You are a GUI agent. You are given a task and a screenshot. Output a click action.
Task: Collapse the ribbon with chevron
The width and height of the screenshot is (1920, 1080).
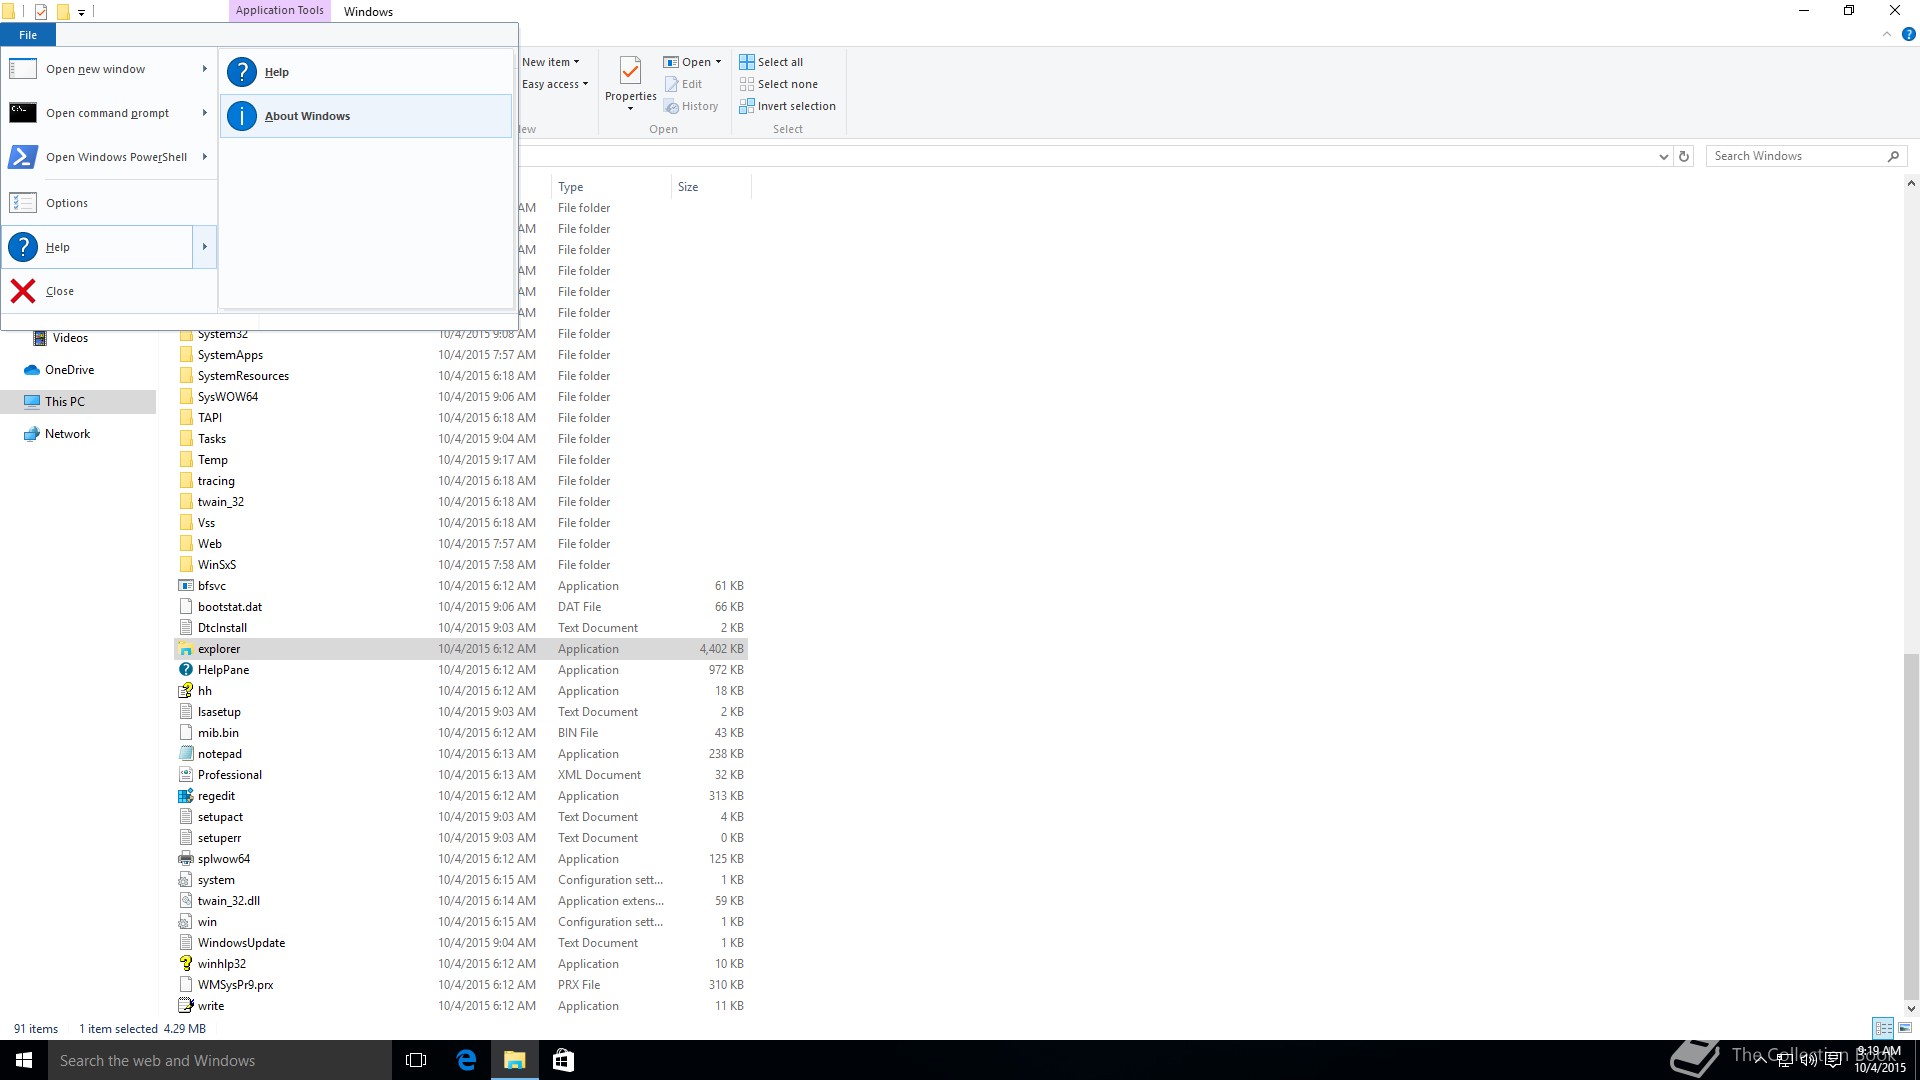[x=1887, y=34]
